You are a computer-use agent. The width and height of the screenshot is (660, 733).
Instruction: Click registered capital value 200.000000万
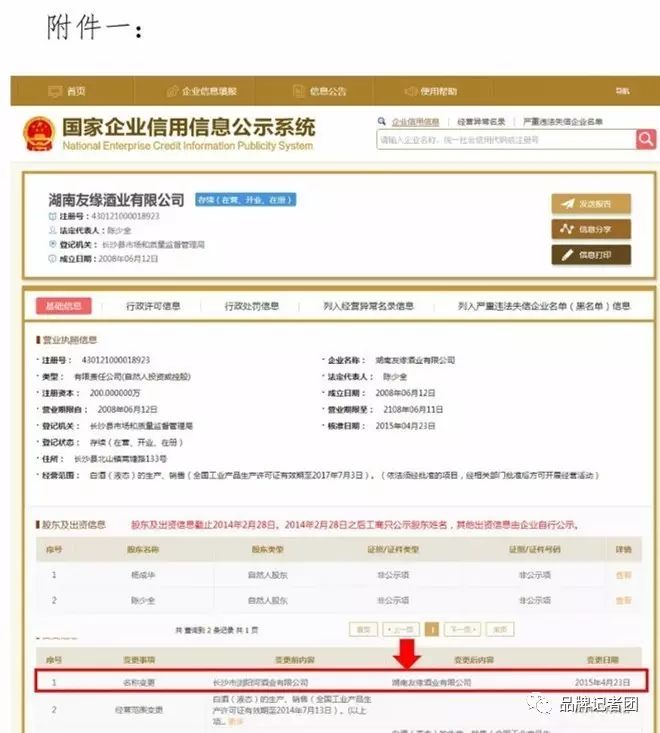coord(115,393)
